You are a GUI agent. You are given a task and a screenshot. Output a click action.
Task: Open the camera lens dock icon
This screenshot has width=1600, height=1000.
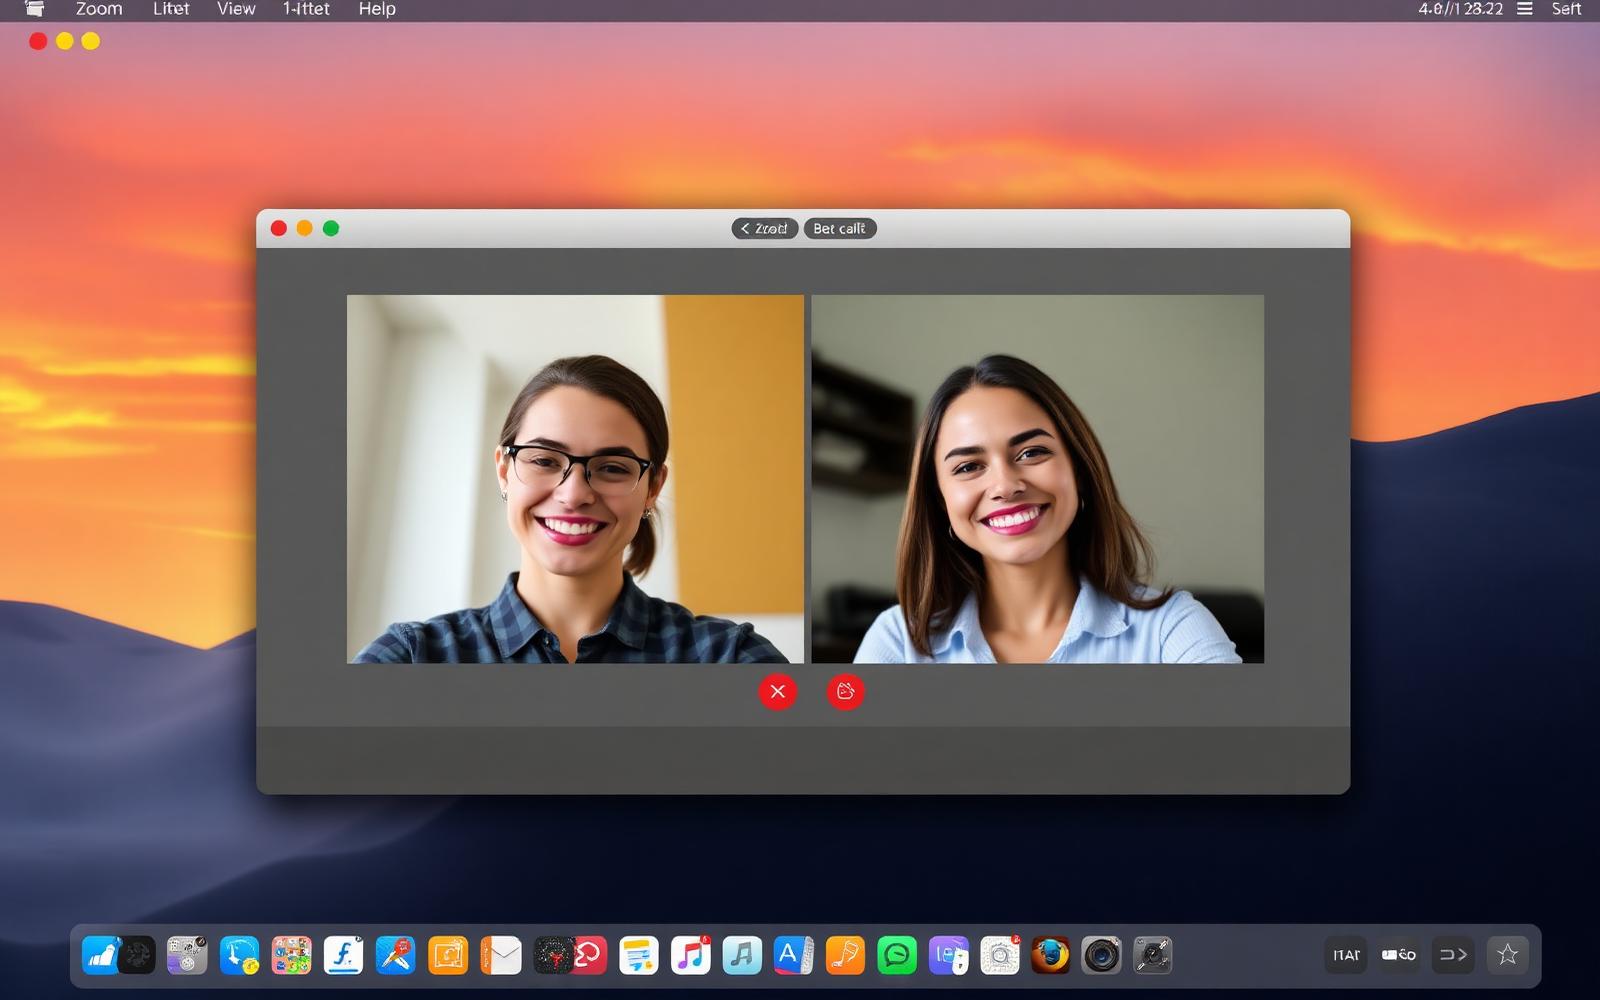coord(1101,956)
